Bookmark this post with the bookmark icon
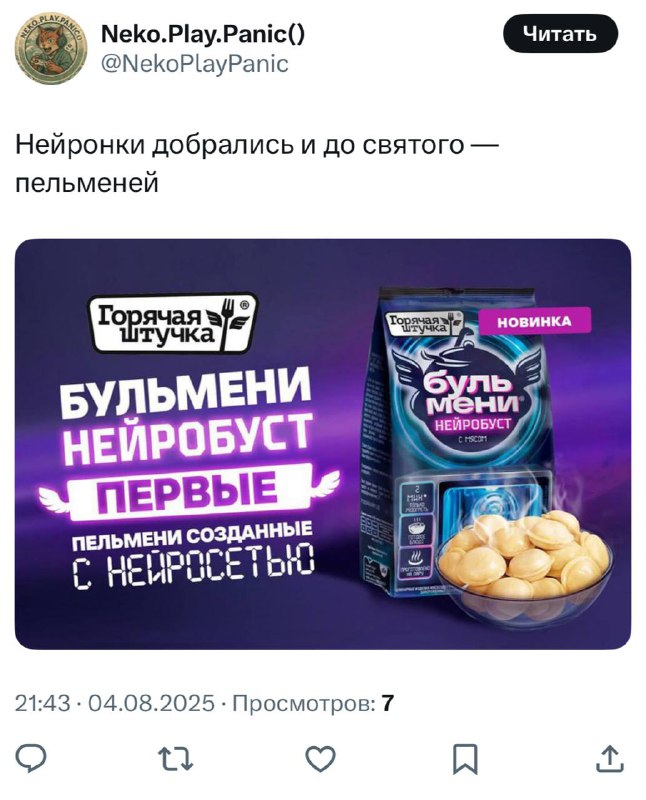 tap(466, 759)
